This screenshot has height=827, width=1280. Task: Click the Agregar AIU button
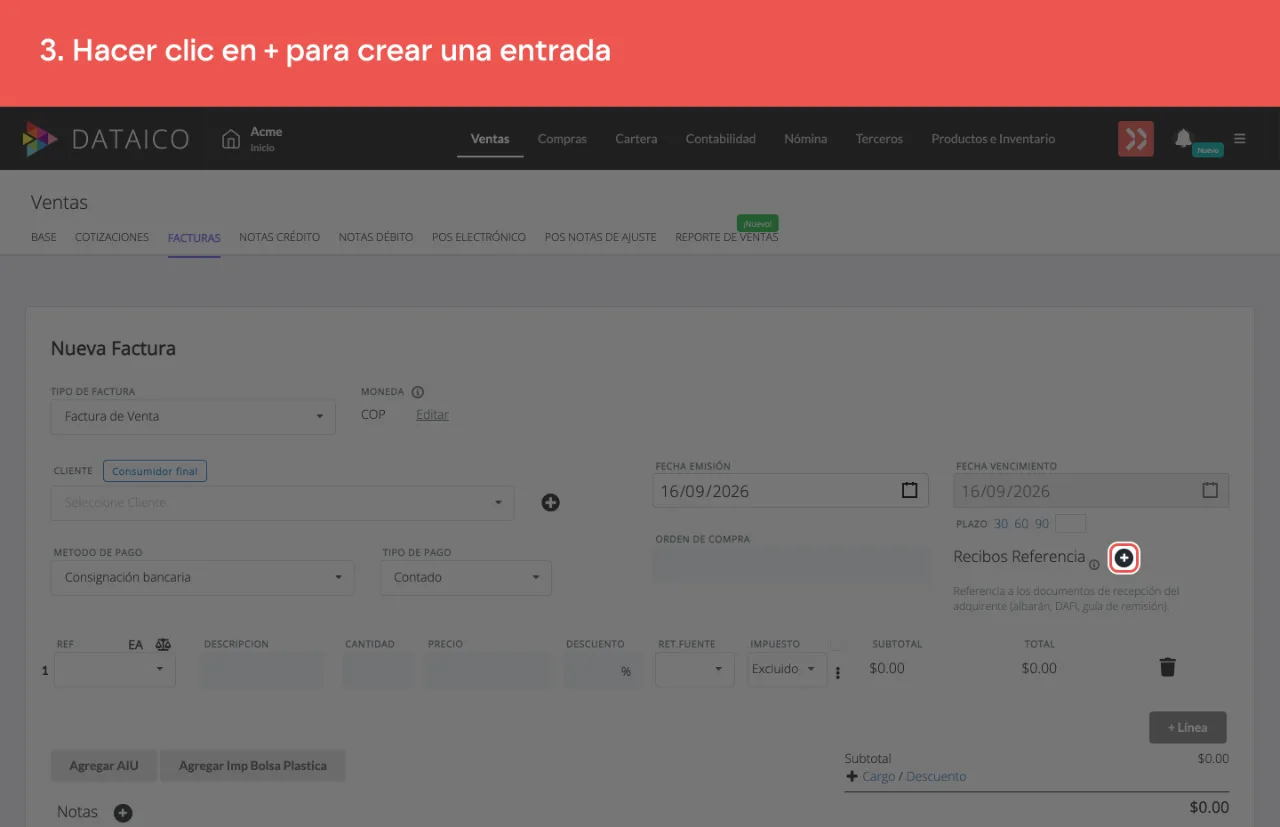point(104,766)
